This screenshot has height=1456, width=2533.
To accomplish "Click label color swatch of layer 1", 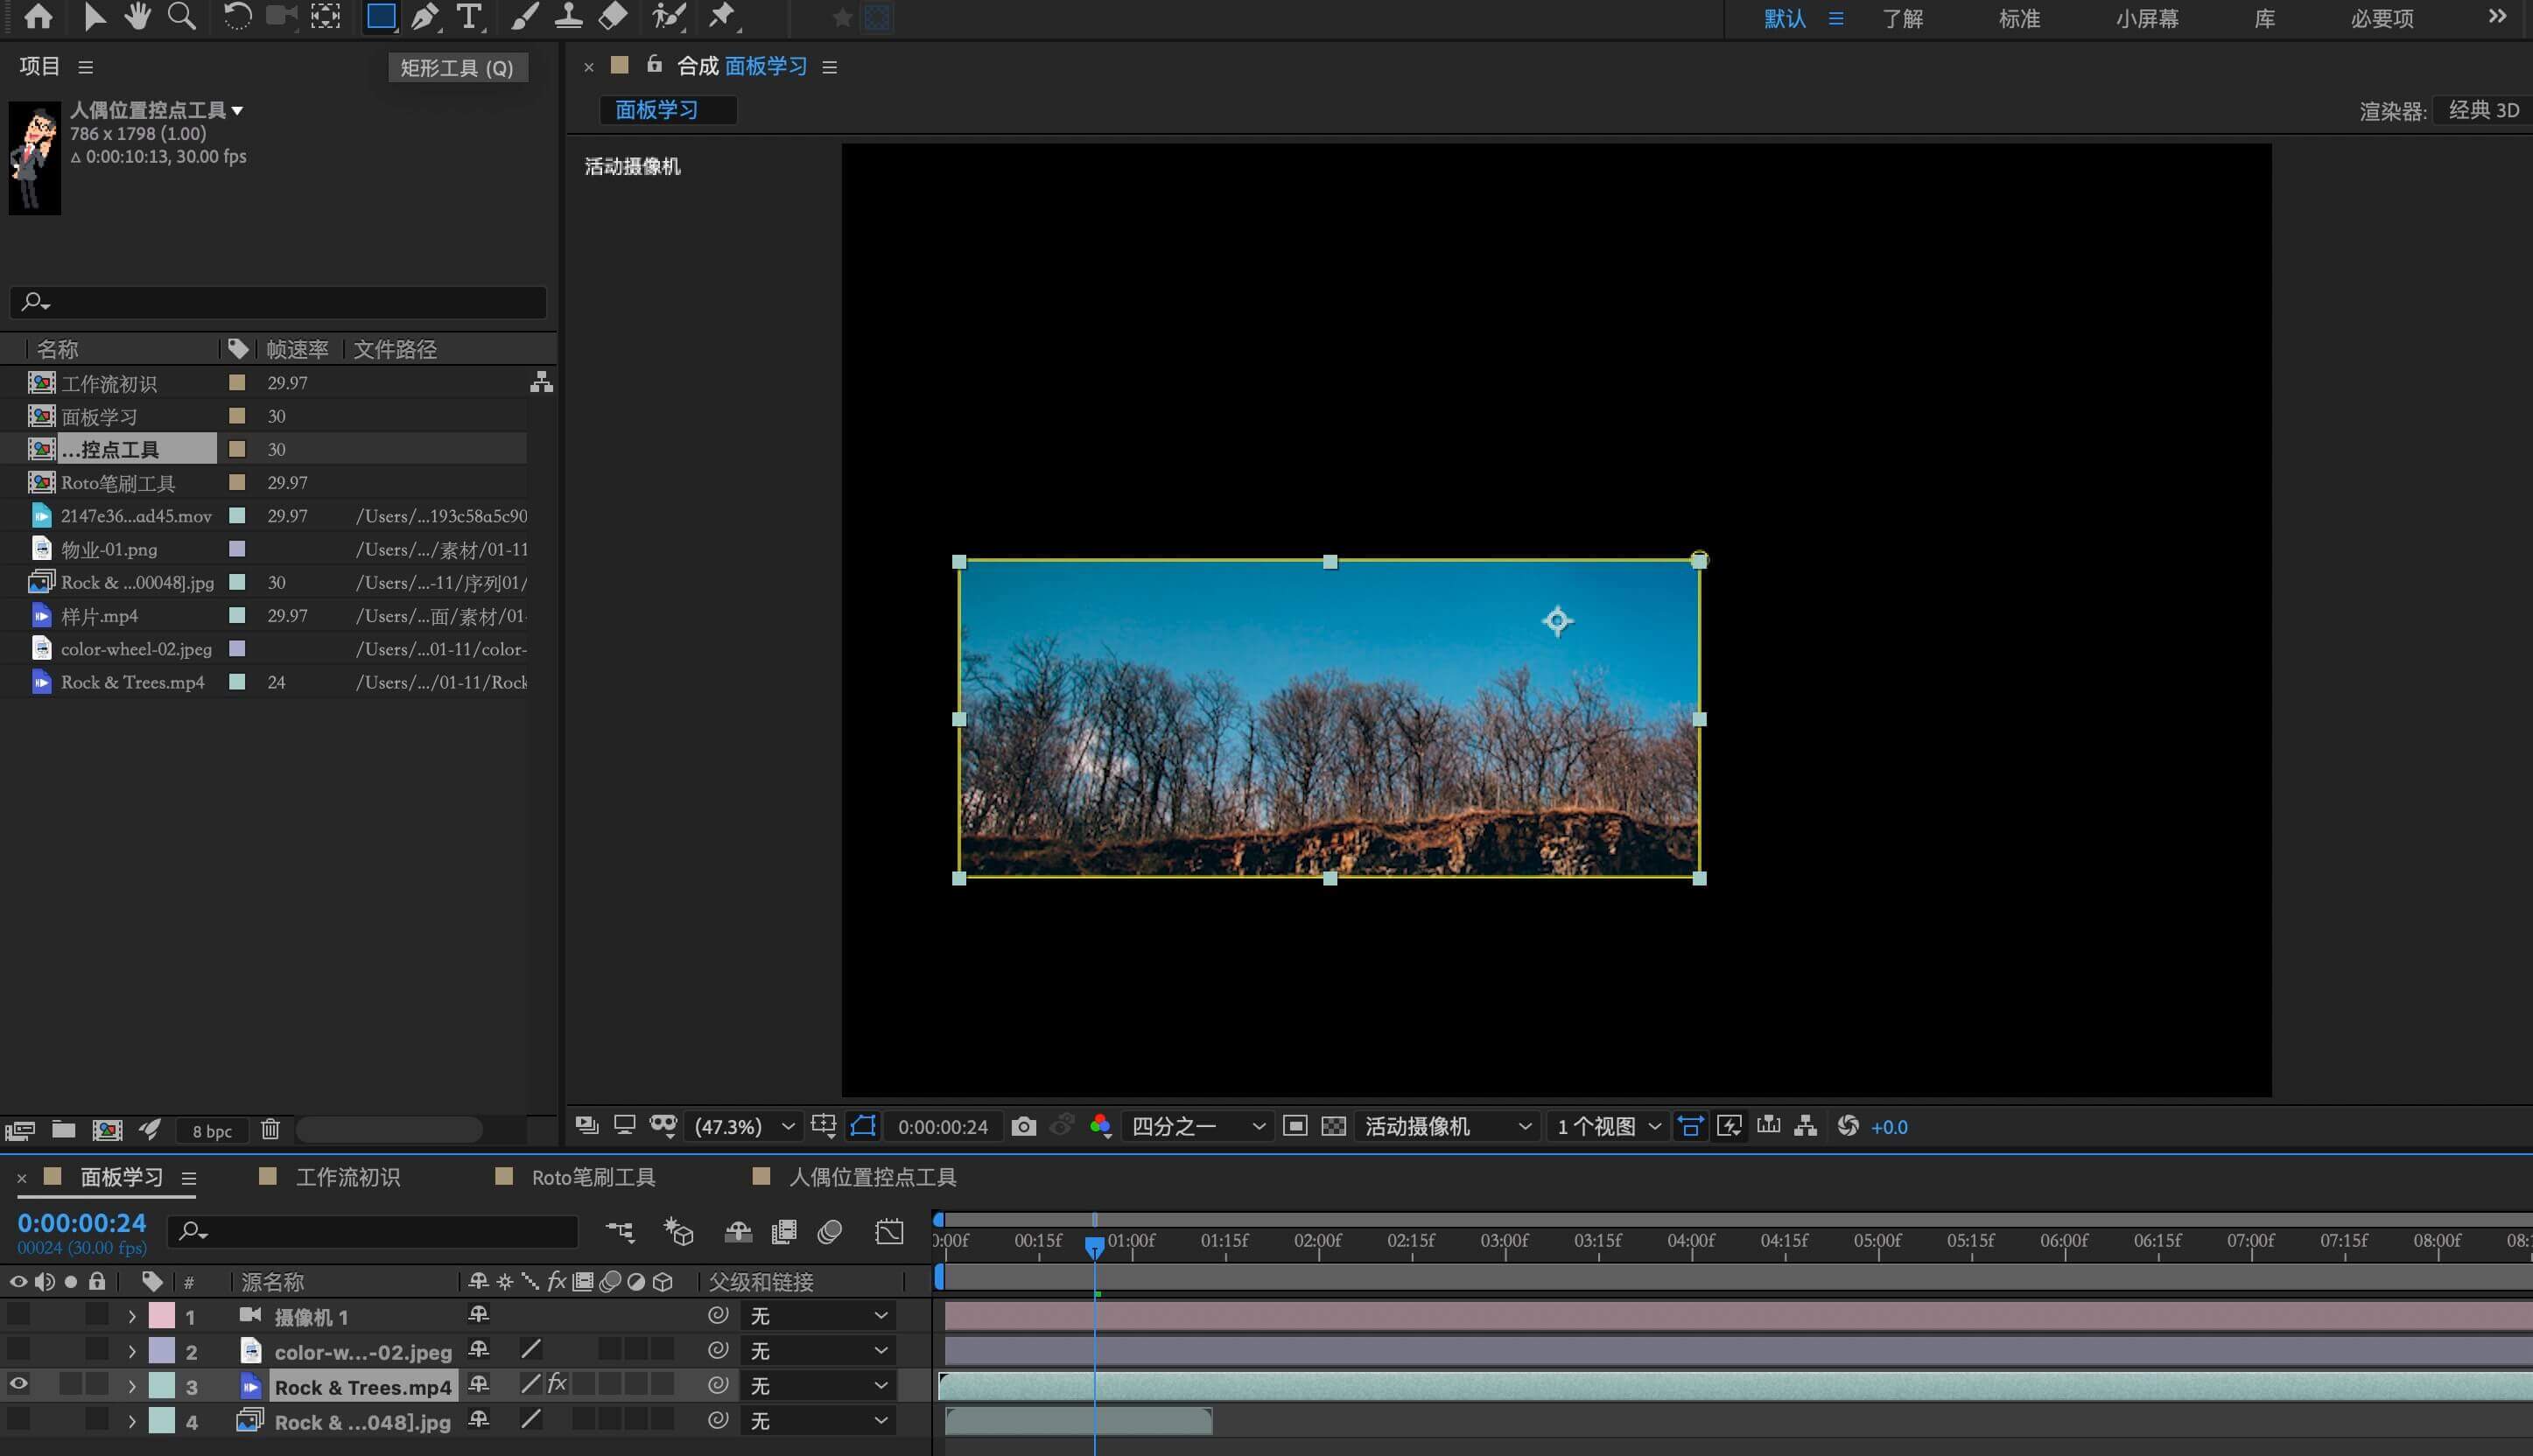I will click(162, 1316).
